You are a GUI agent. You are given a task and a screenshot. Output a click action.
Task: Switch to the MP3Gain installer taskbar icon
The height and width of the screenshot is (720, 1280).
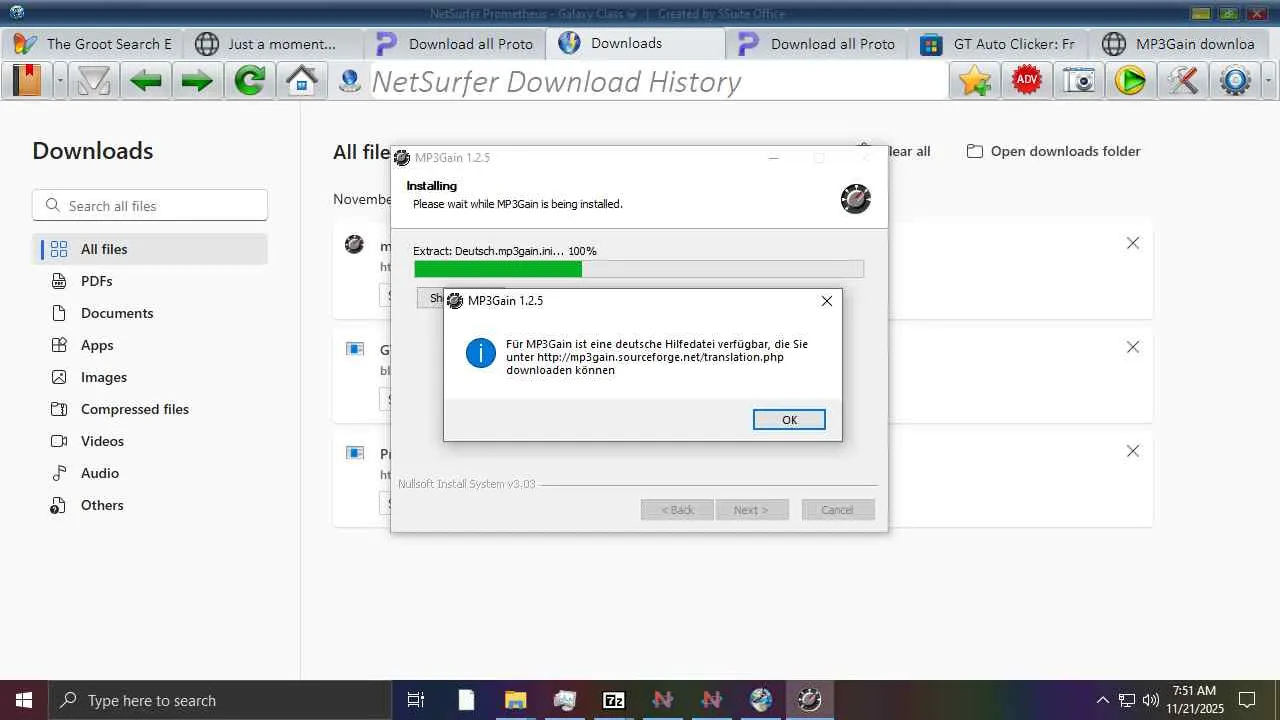coord(810,700)
